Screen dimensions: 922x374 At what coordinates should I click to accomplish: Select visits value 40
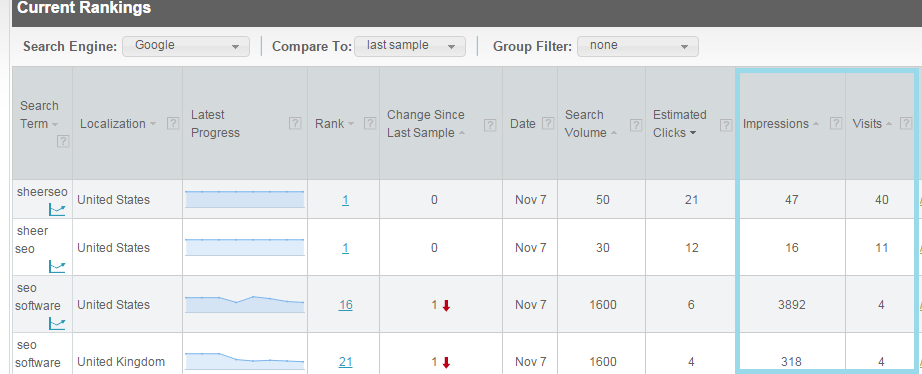tap(881, 200)
